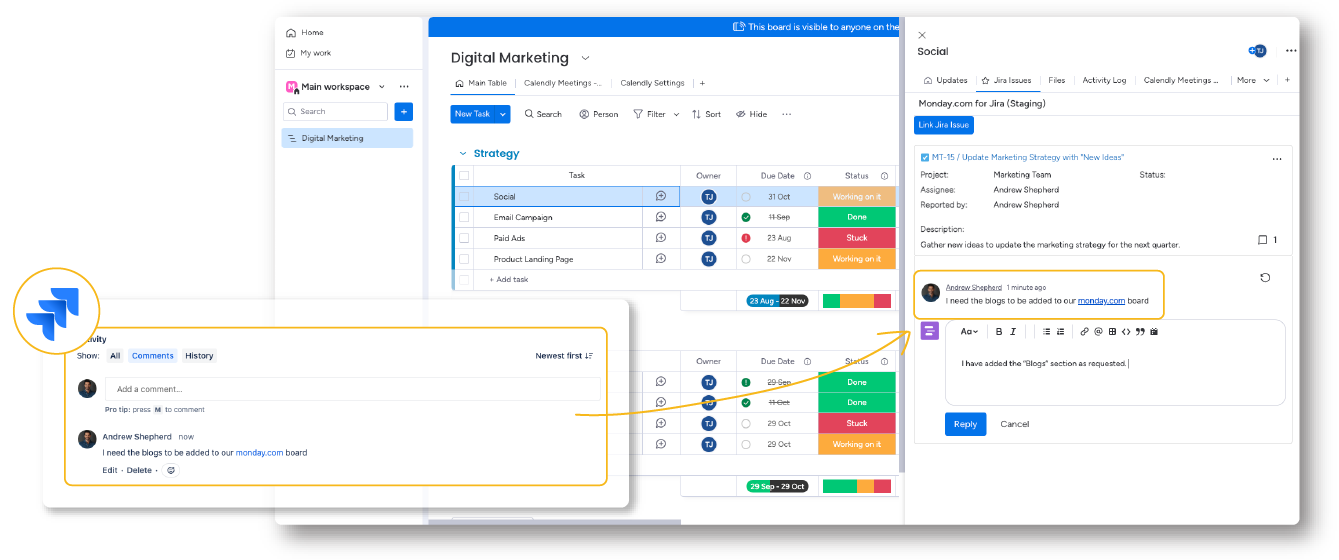This screenshot has height=560, width=1339.
Task: Open the More tabs dropdown in Social panel
Action: (x=1253, y=80)
